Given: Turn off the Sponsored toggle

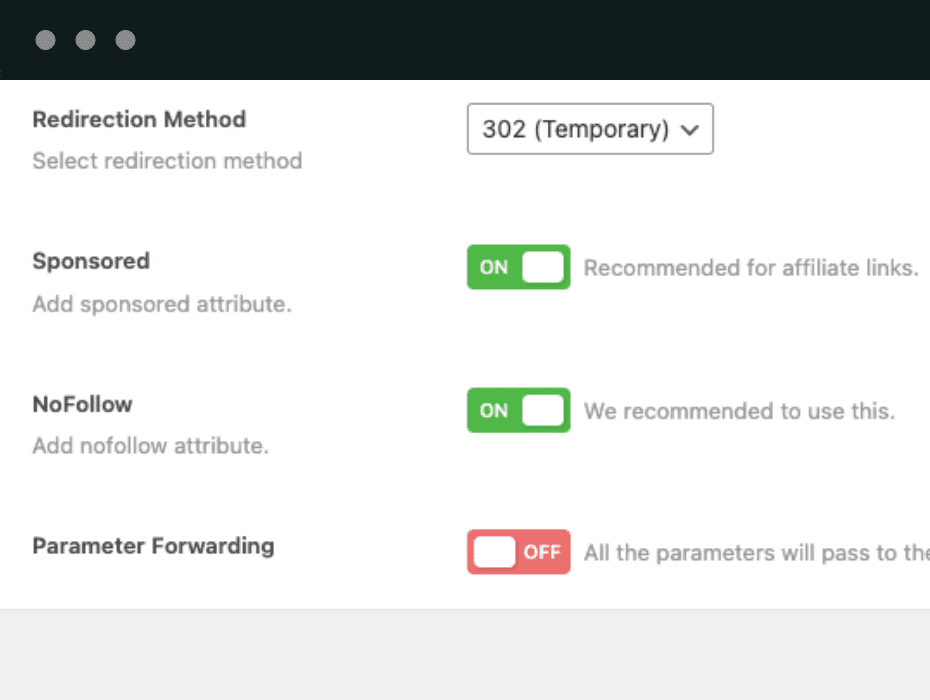Looking at the screenshot, I should (518, 267).
